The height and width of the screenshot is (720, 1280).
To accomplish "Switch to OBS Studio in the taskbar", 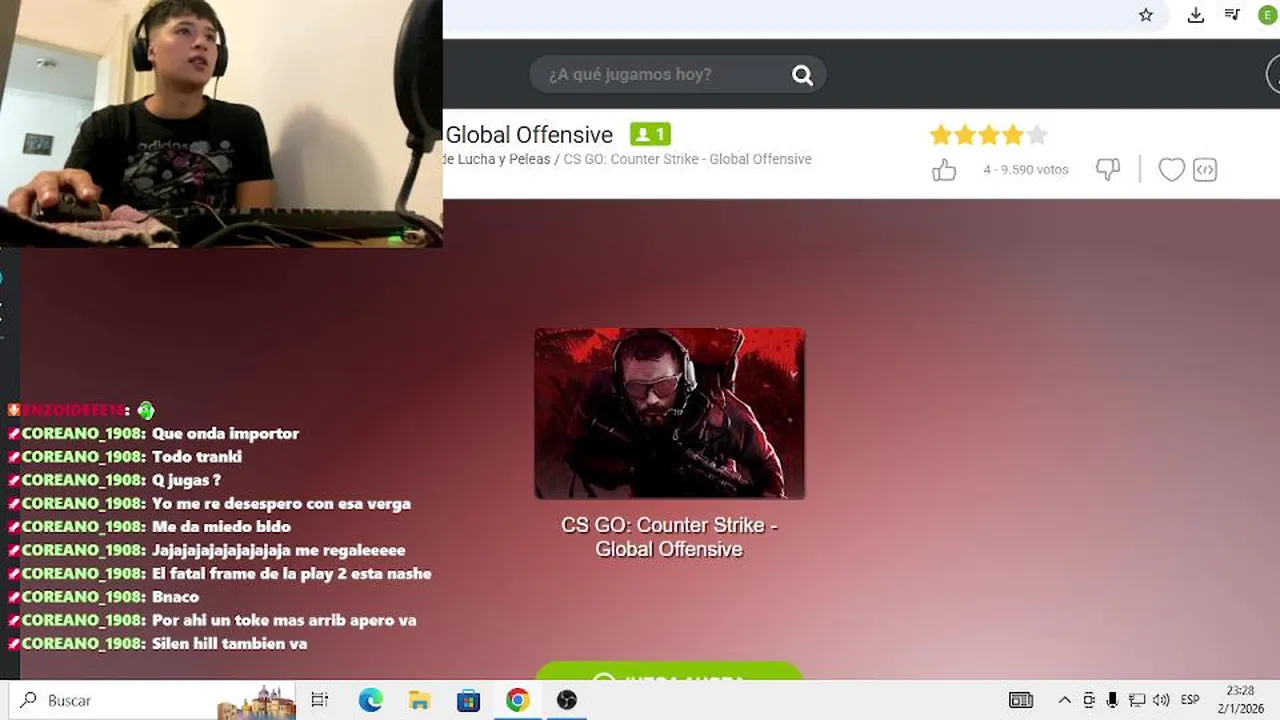I will (x=567, y=700).
